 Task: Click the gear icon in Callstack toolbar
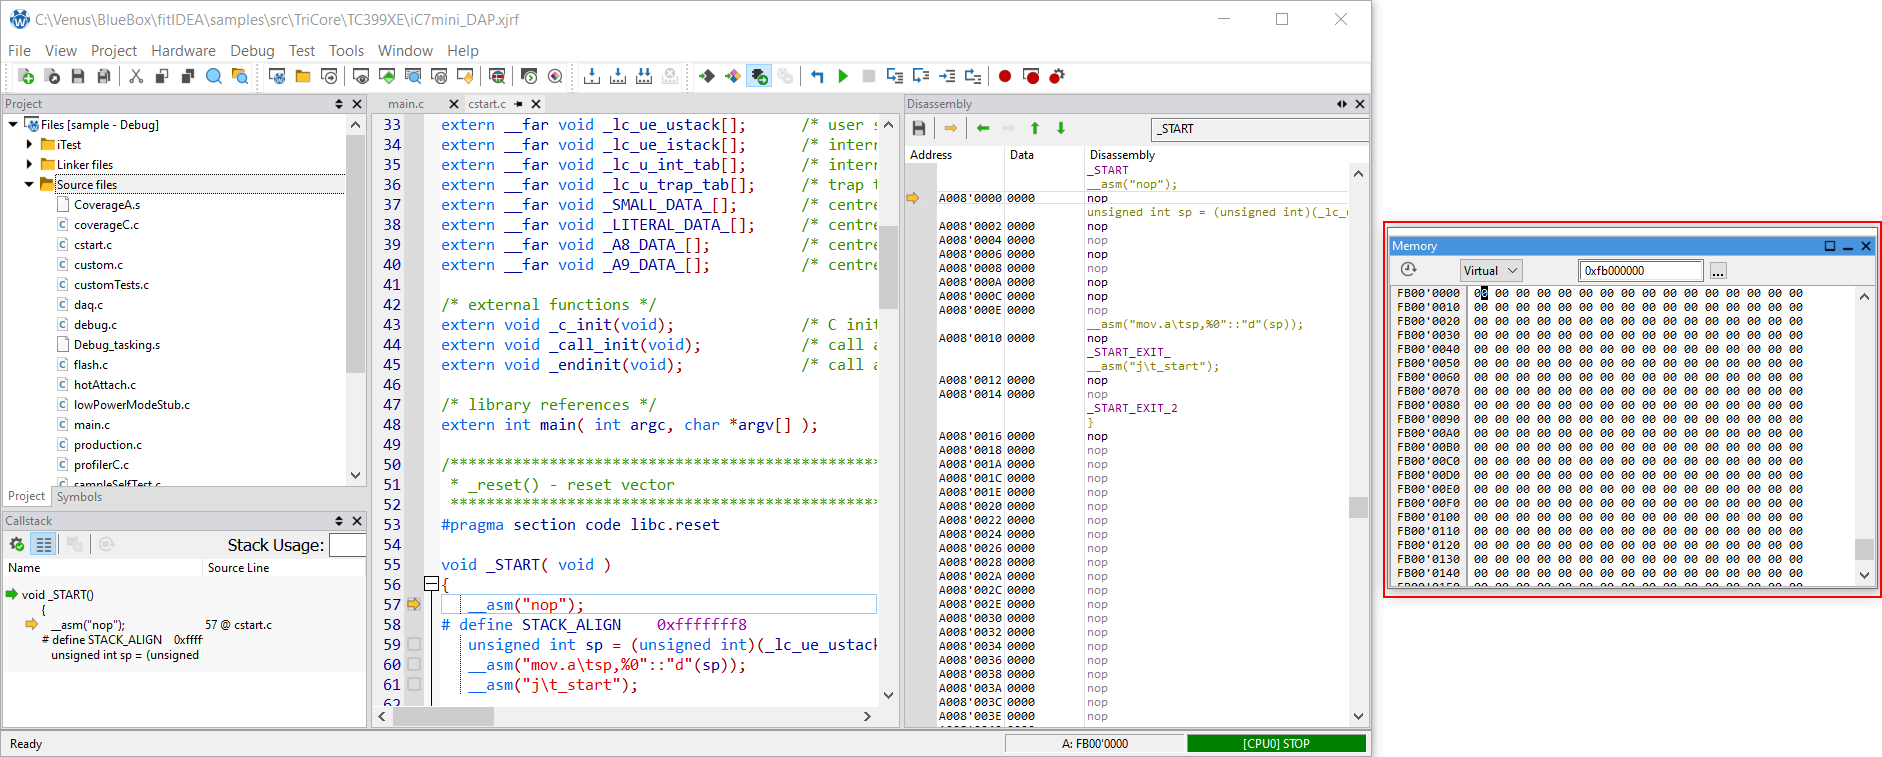tap(17, 544)
